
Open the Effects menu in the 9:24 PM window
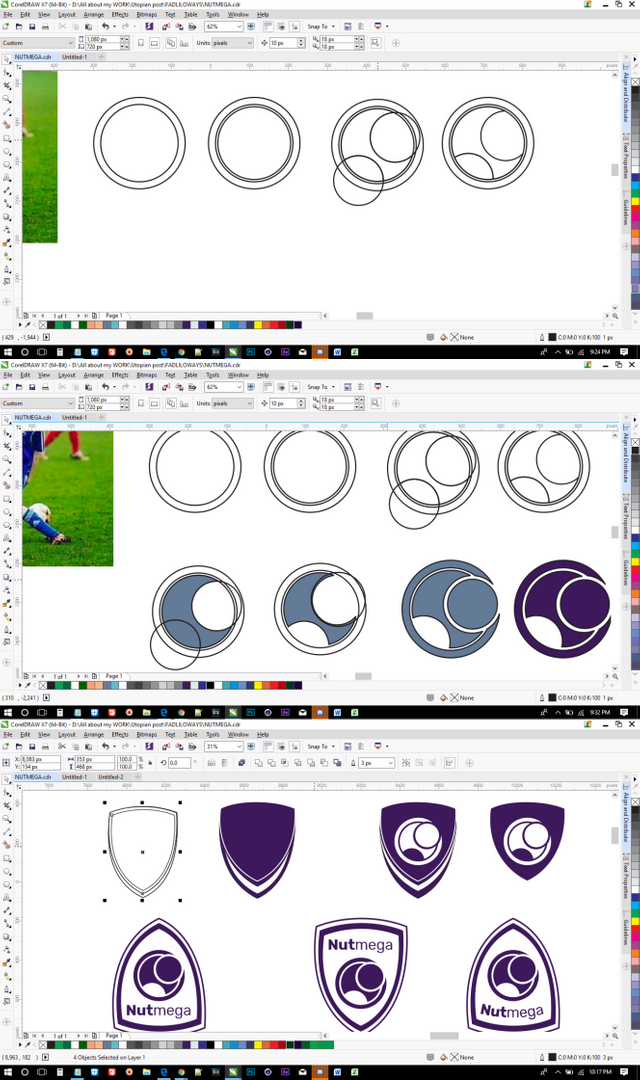tap(120, 14)
